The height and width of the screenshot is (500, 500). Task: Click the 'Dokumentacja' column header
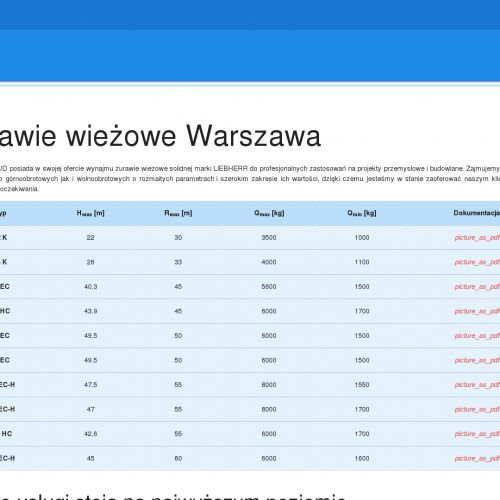[x=477, y=213]
